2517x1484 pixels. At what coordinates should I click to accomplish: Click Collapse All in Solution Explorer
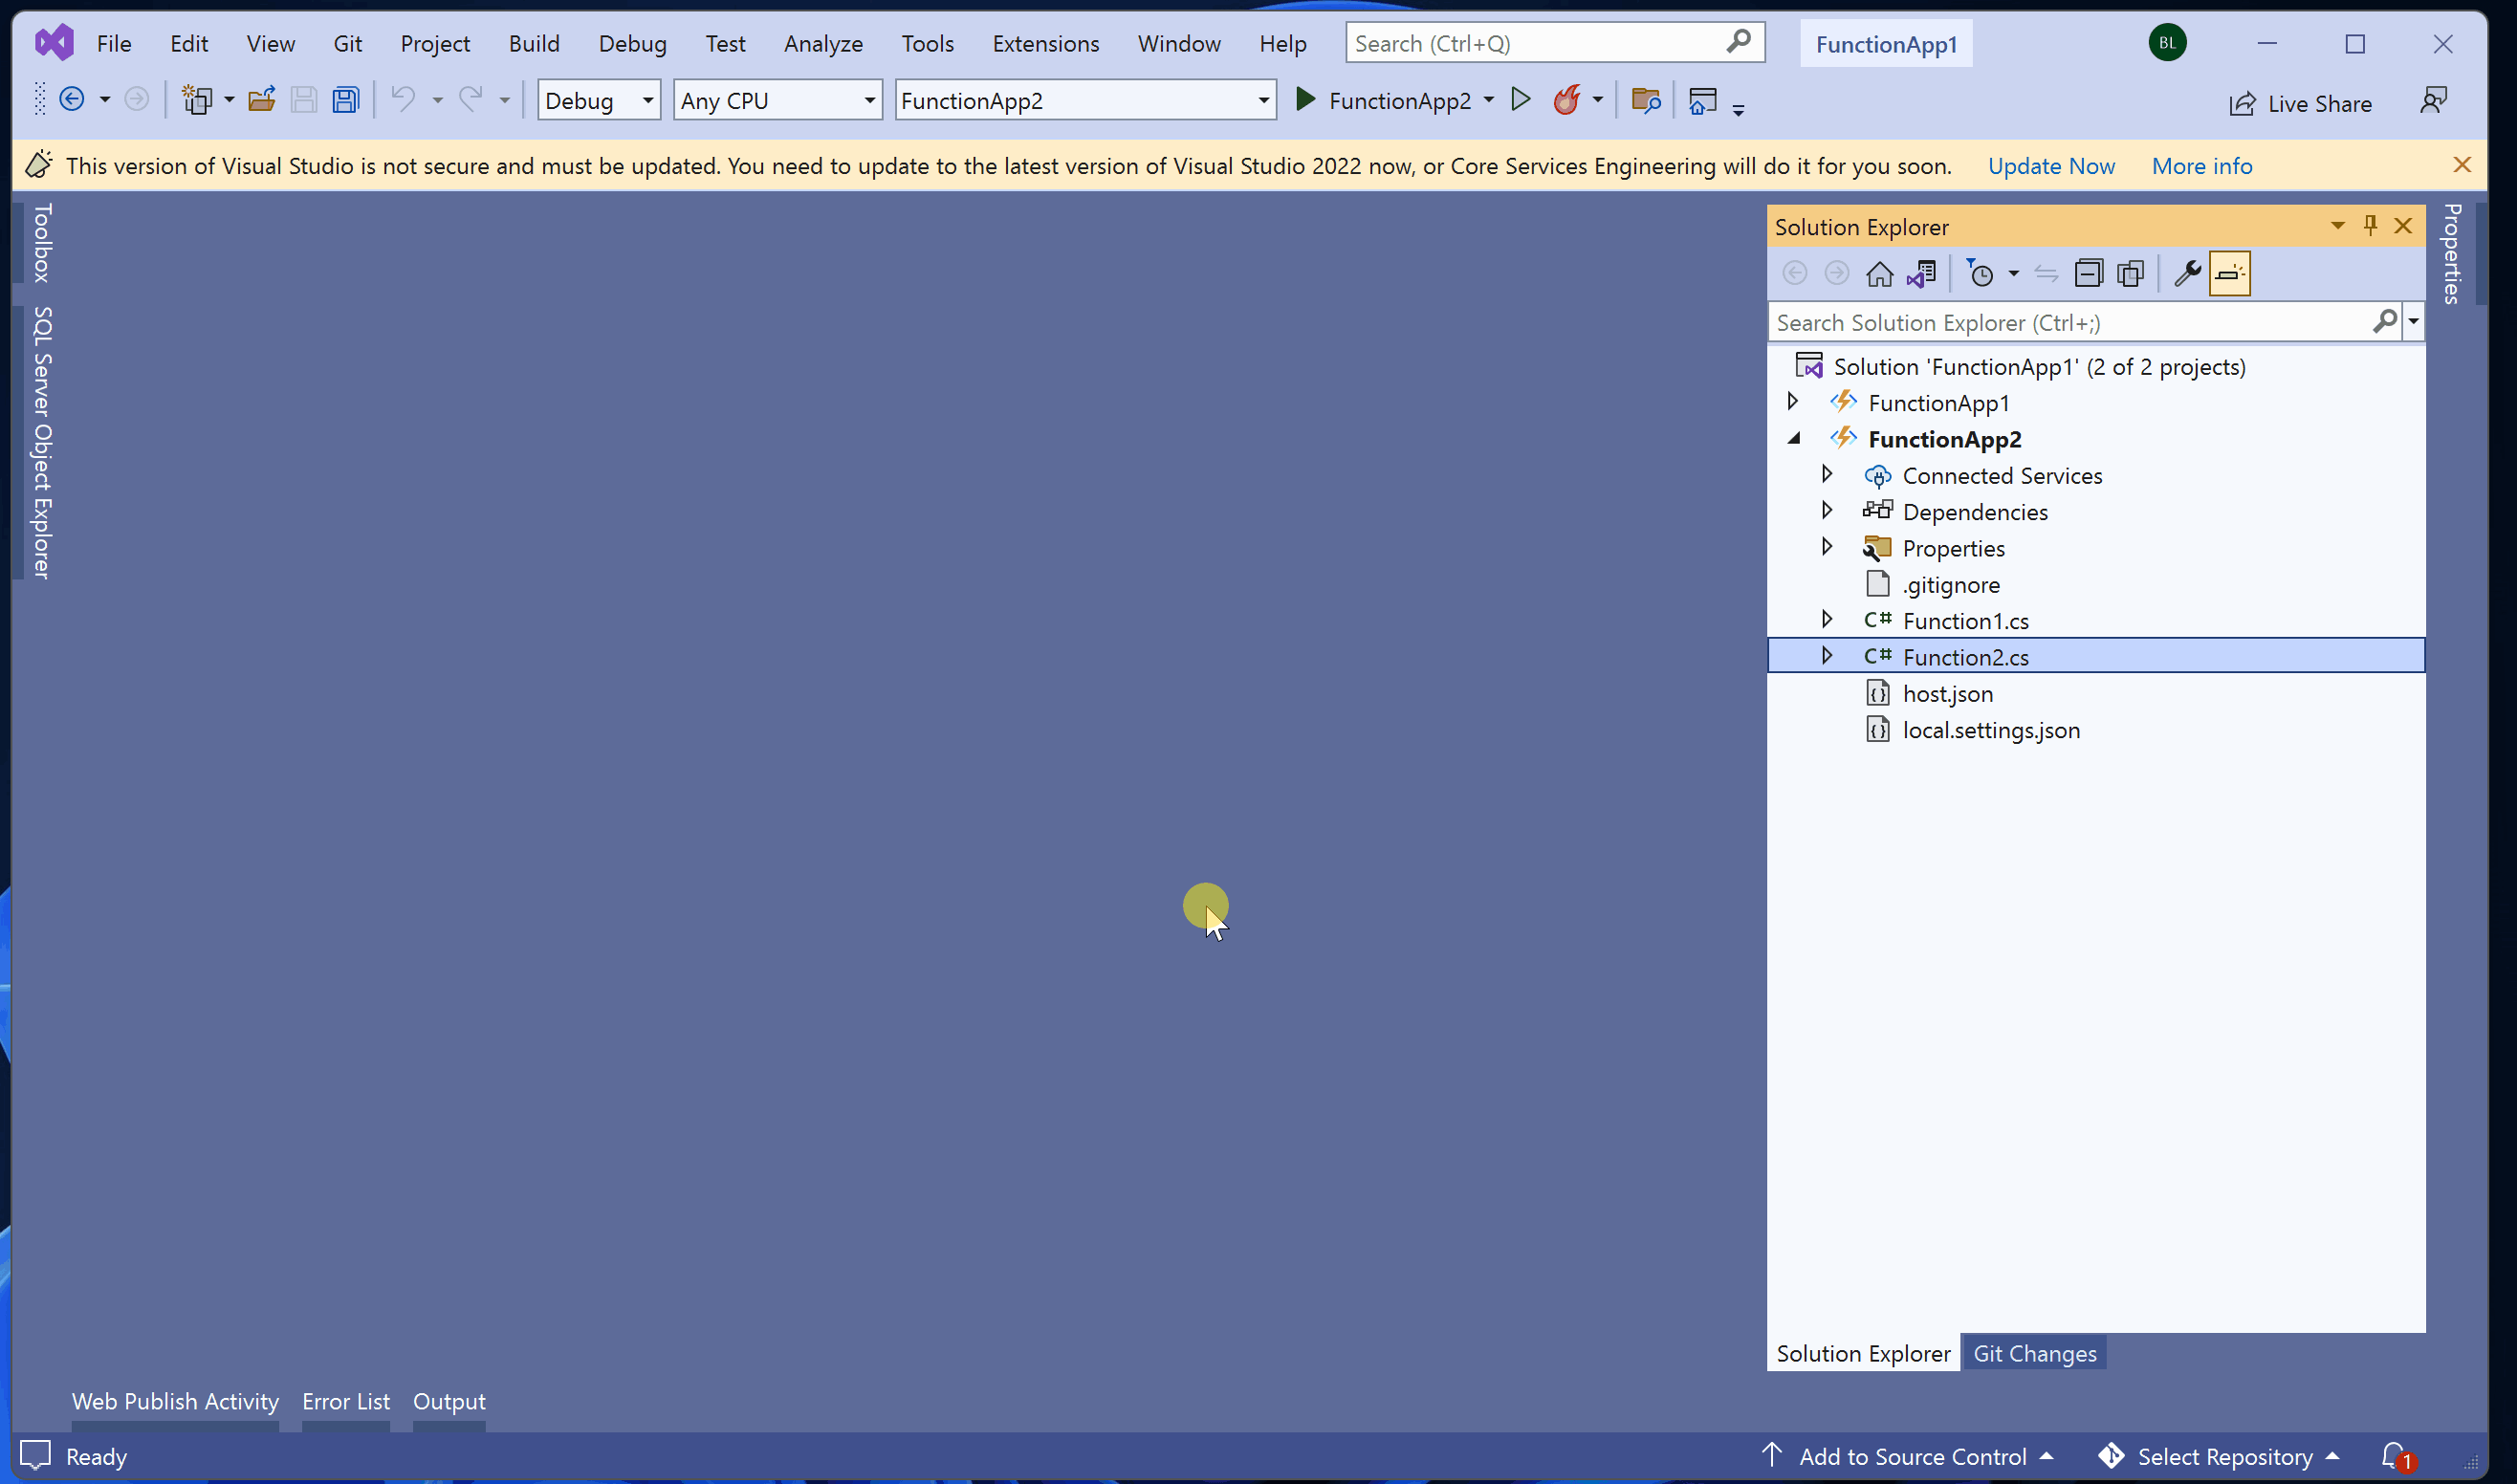[2088, 274]
